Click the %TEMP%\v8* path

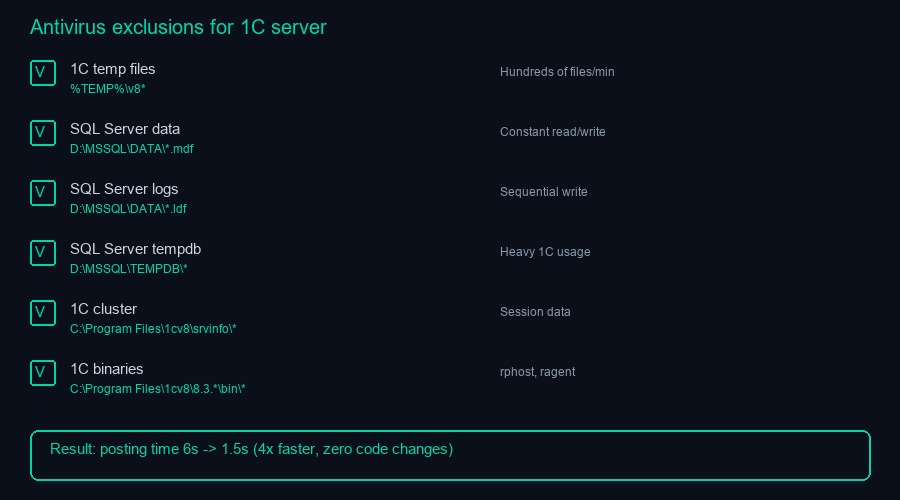click(x=108, y=89)
